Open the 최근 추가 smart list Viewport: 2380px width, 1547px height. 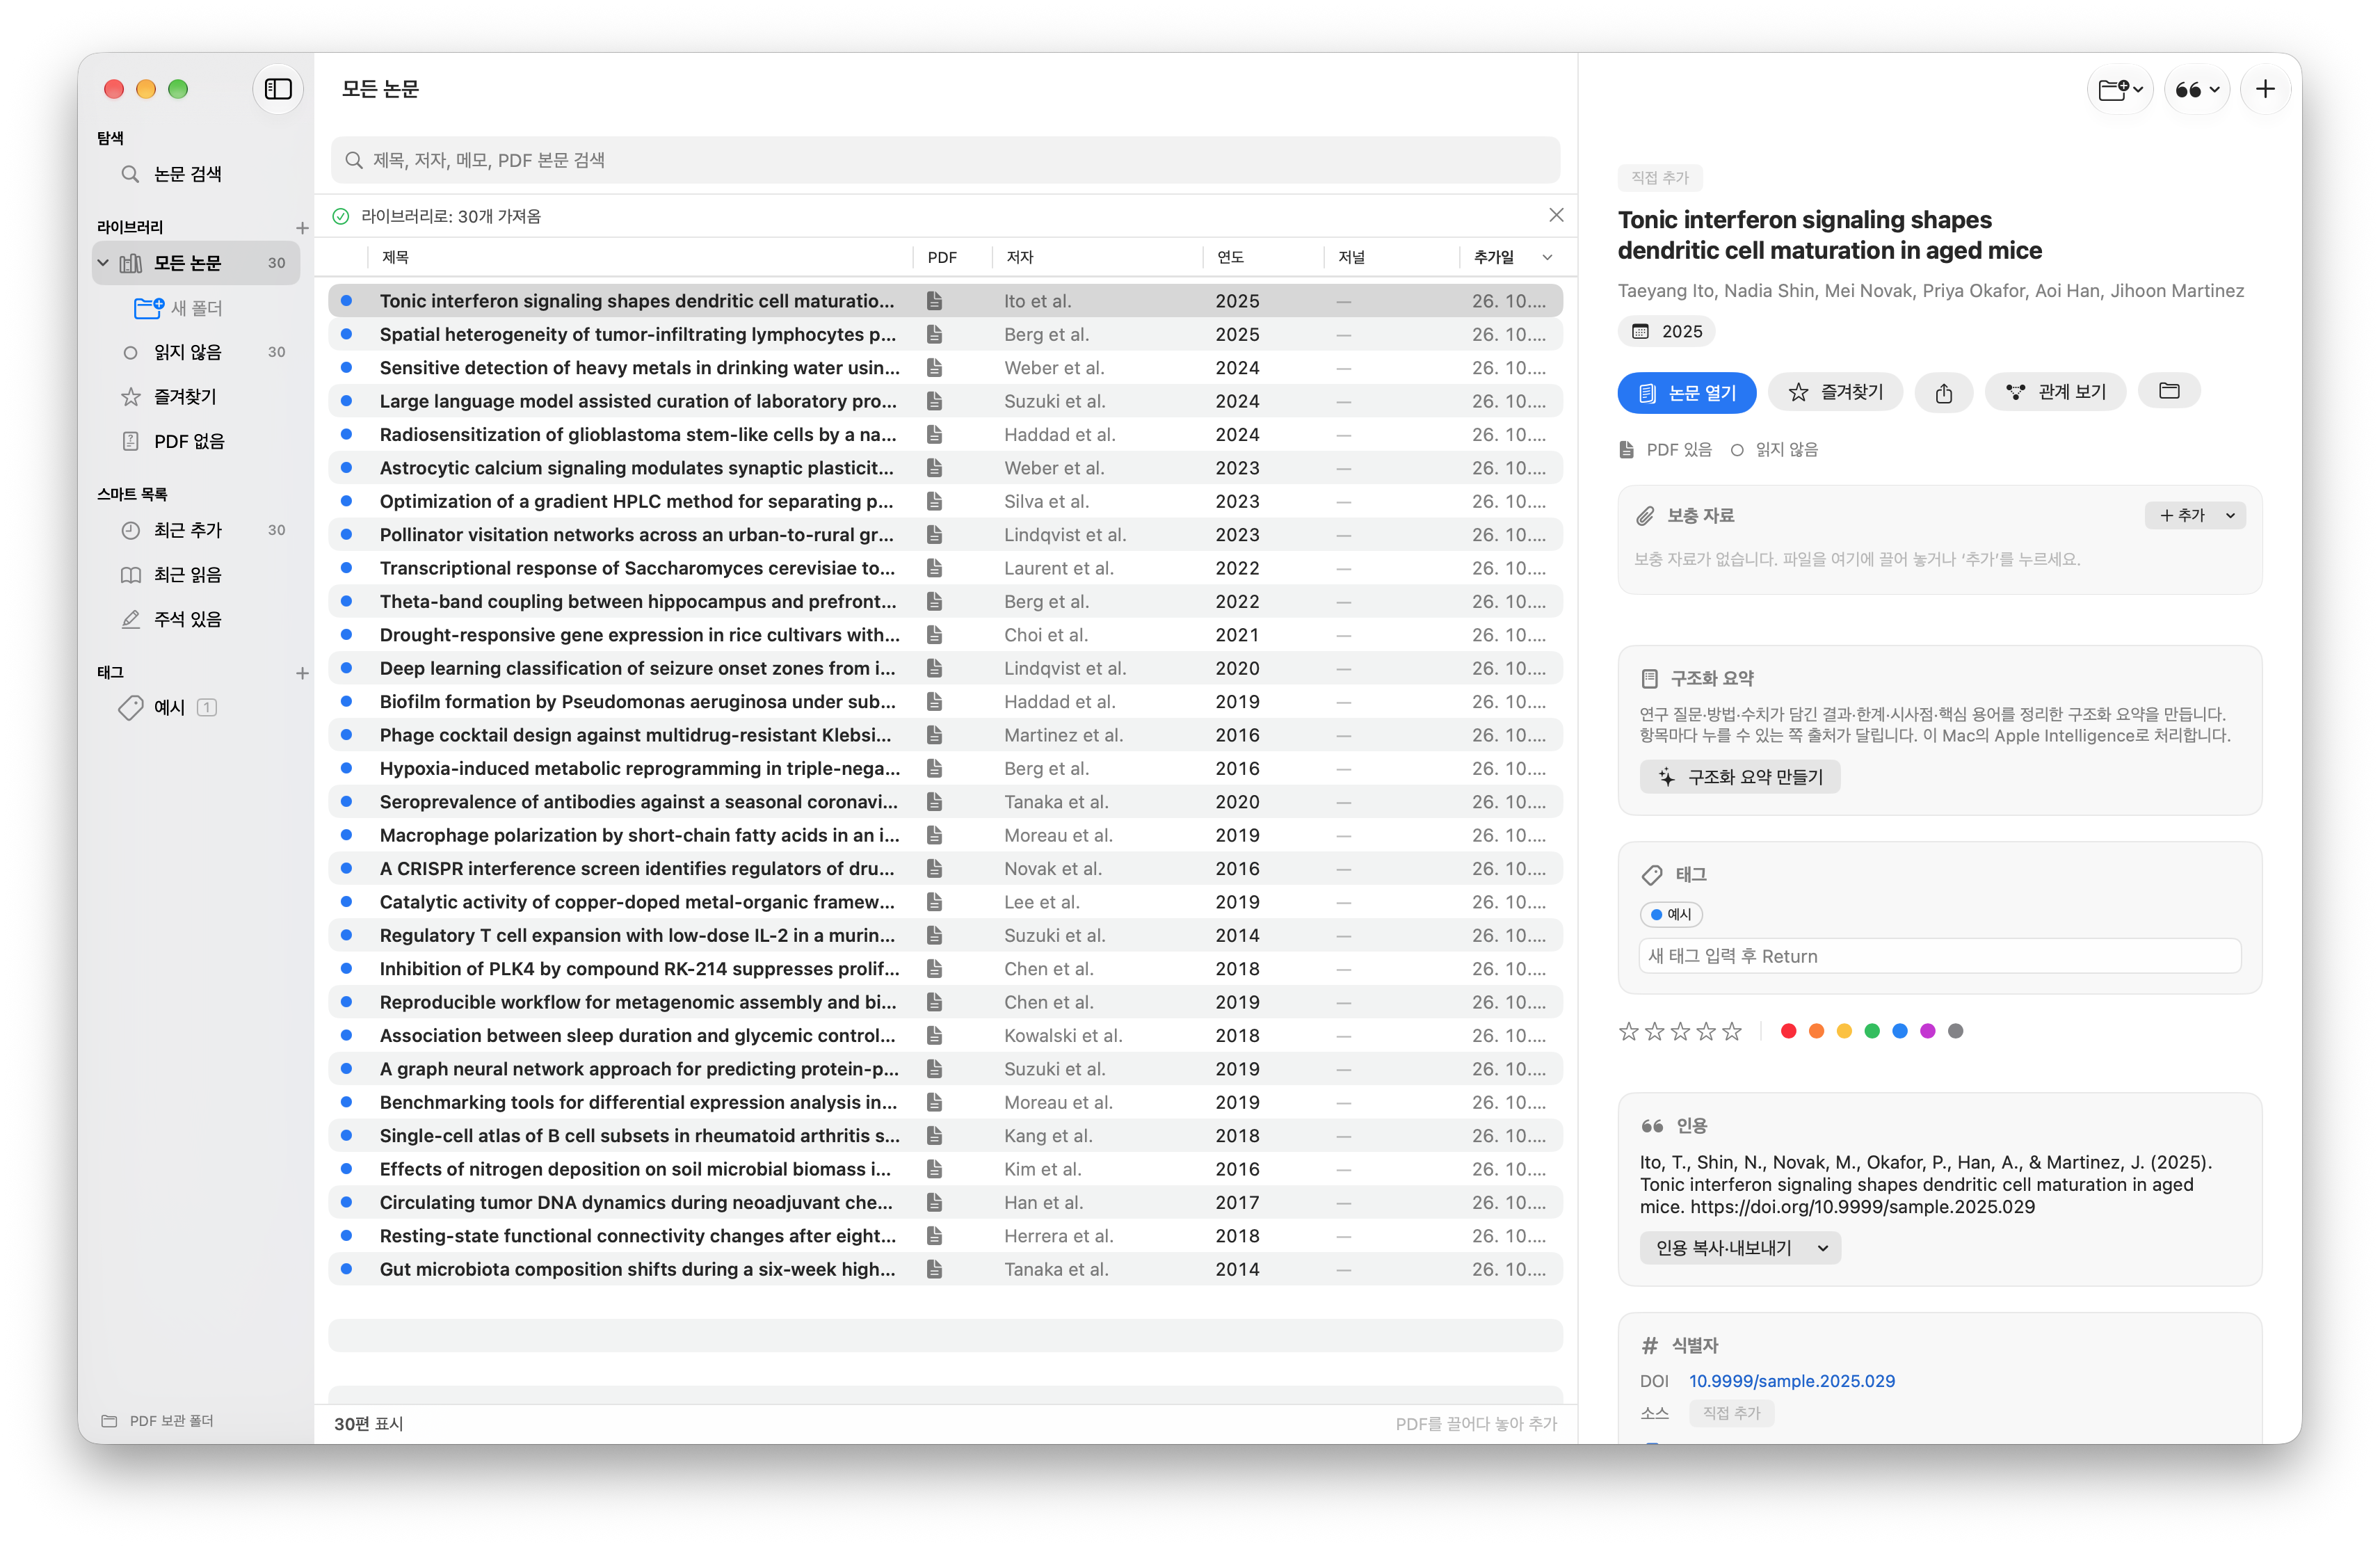coord(196,530)
